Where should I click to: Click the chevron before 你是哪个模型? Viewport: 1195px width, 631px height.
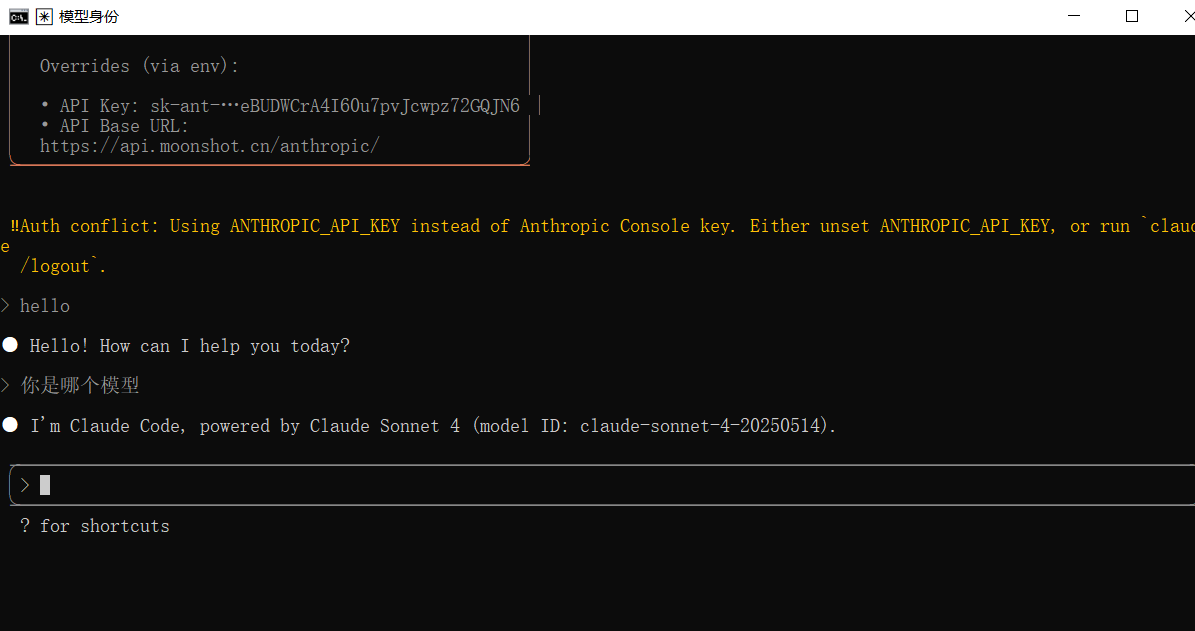pos(6,385)
